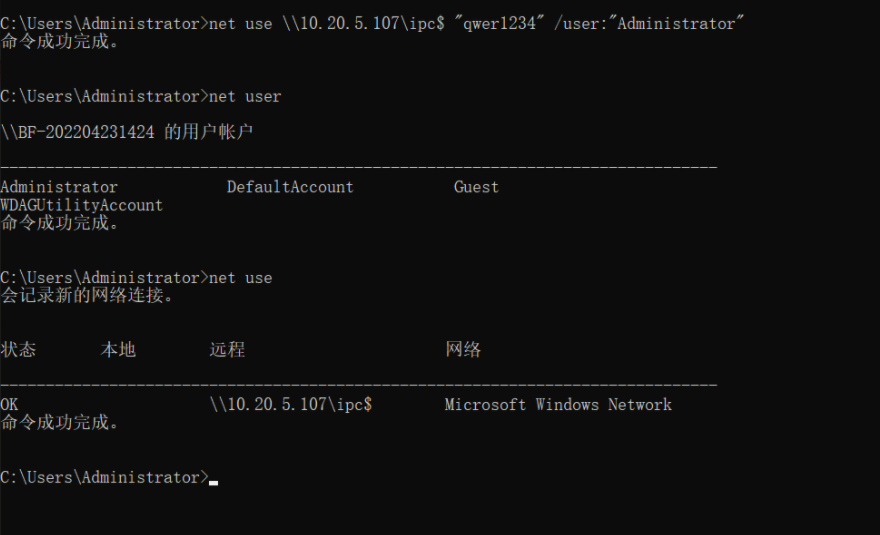This screenshot has width=880, height=535.
Task: Click the "qwer1234" password text in first command
Action: [x=499, y=24]
